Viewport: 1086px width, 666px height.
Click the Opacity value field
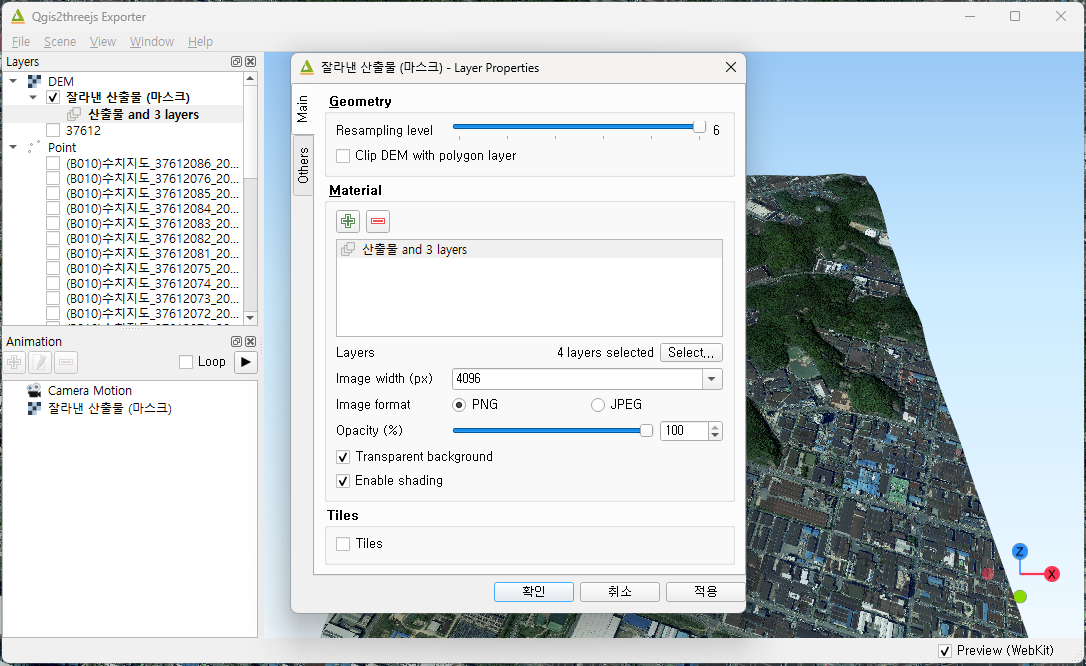[684, 431]
